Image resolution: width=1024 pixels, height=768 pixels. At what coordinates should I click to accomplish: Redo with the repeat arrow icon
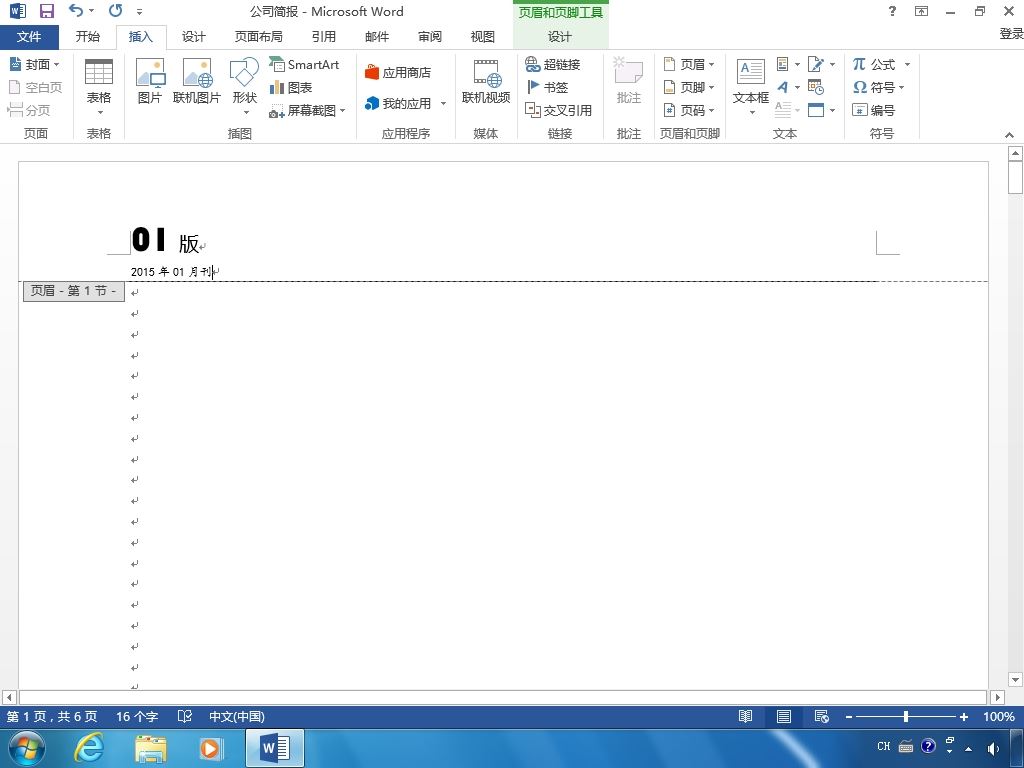pos(116,10)
